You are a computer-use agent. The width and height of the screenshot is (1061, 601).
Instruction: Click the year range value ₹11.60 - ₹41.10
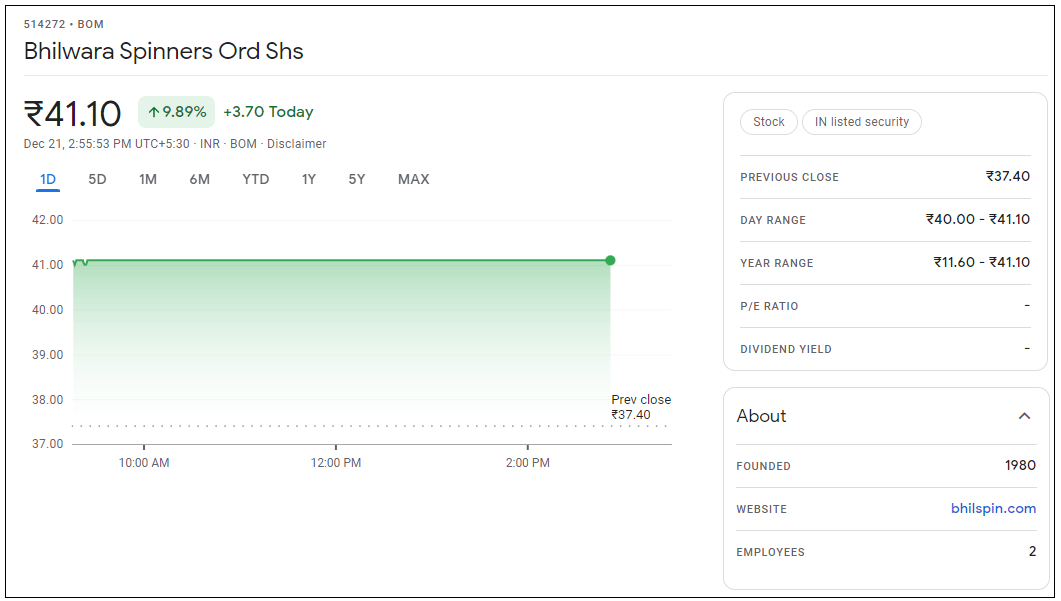982,263
